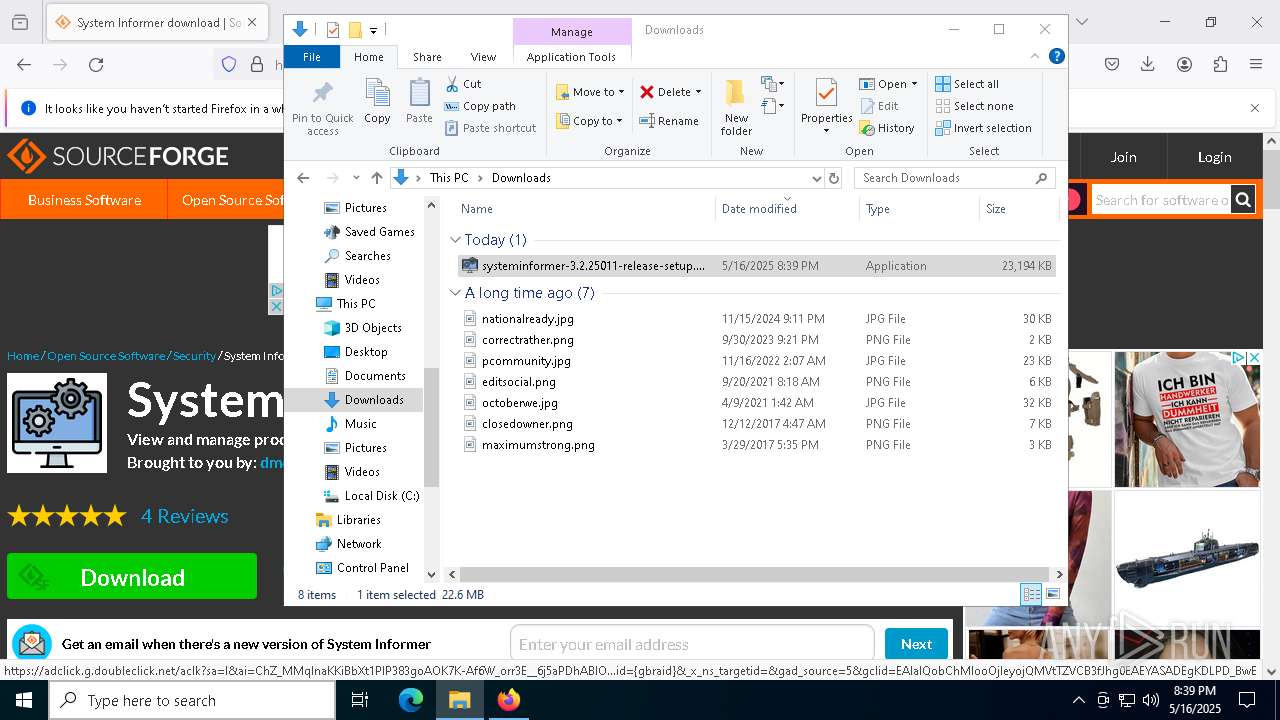
Task: Open the Login link on SourceForge
Action: tap(1214, 157)
